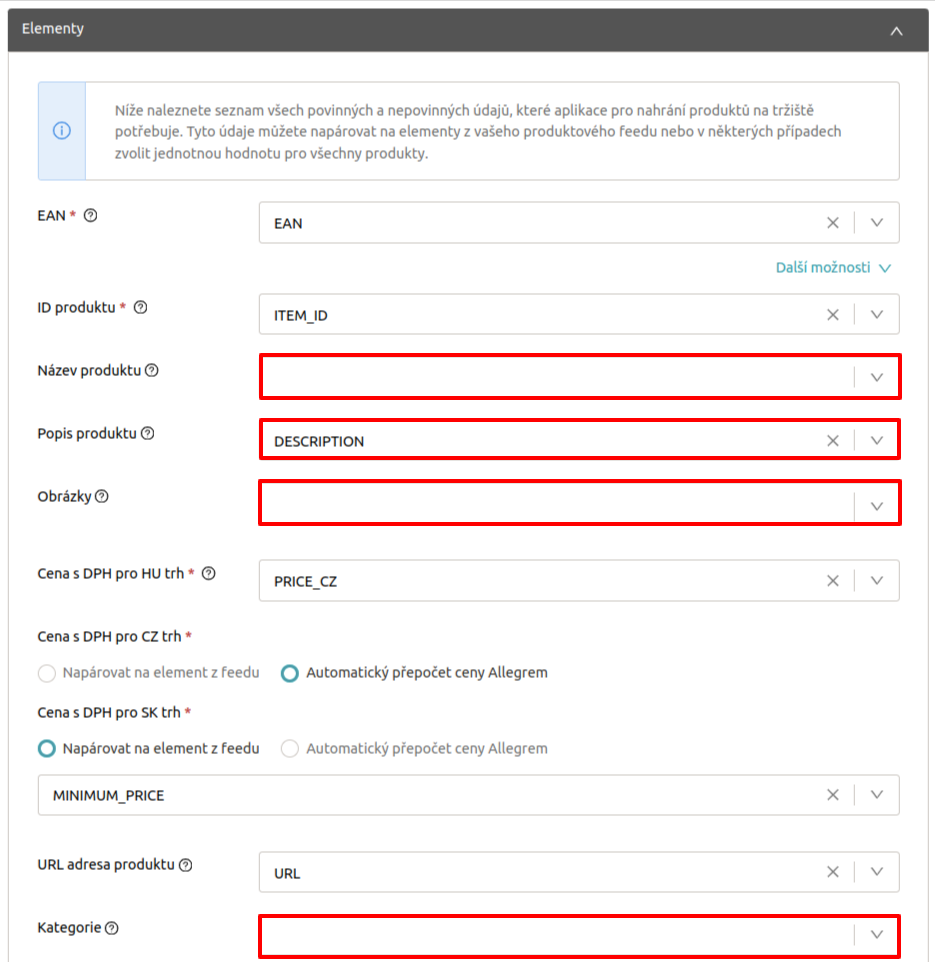Image resolution: width=935 pixels, height=962 pixels.
Task: Collapse the Elementy section header
Action: tap(896, 30)
